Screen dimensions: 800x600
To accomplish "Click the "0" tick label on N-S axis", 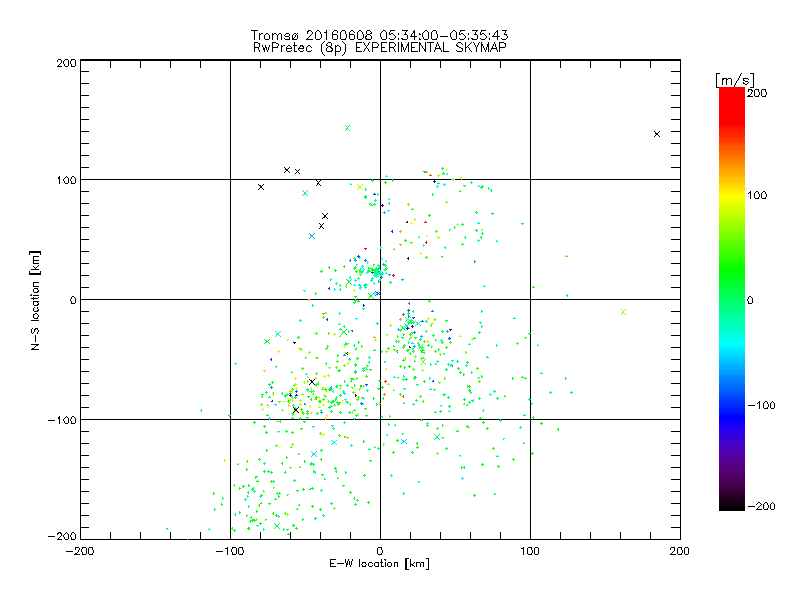I will coord(73,300).
